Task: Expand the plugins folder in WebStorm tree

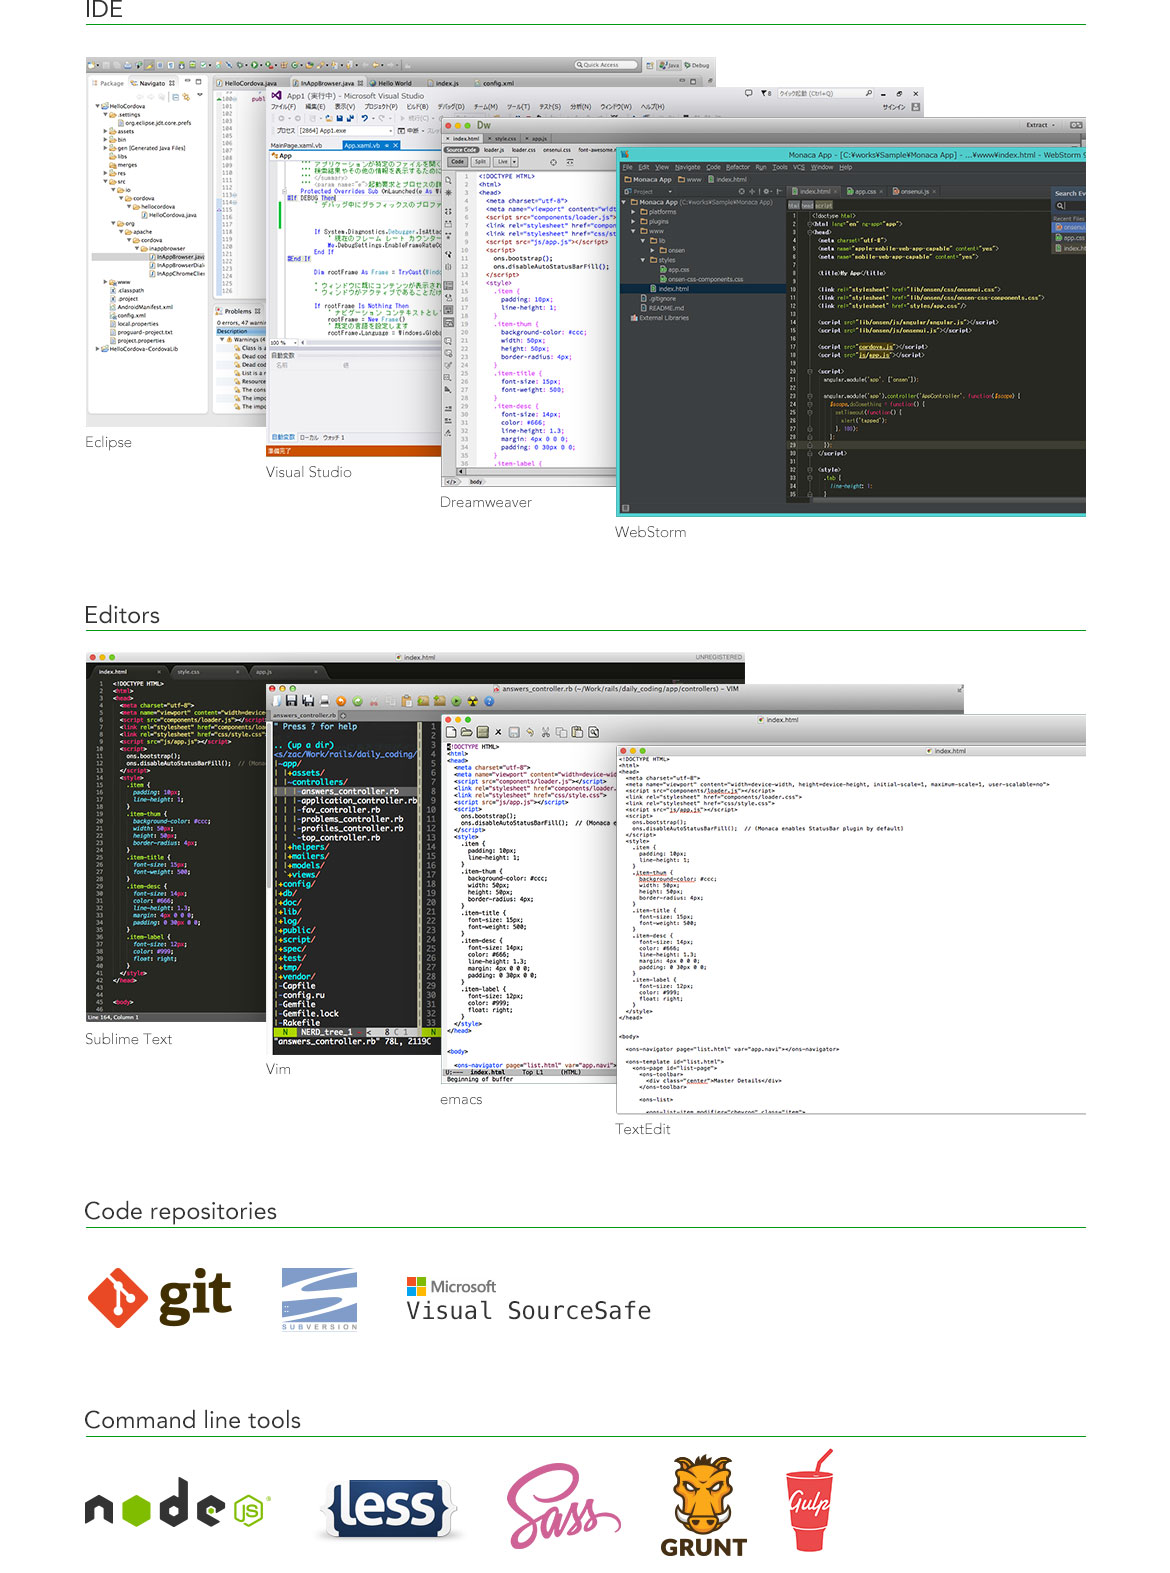Action: 633,221
